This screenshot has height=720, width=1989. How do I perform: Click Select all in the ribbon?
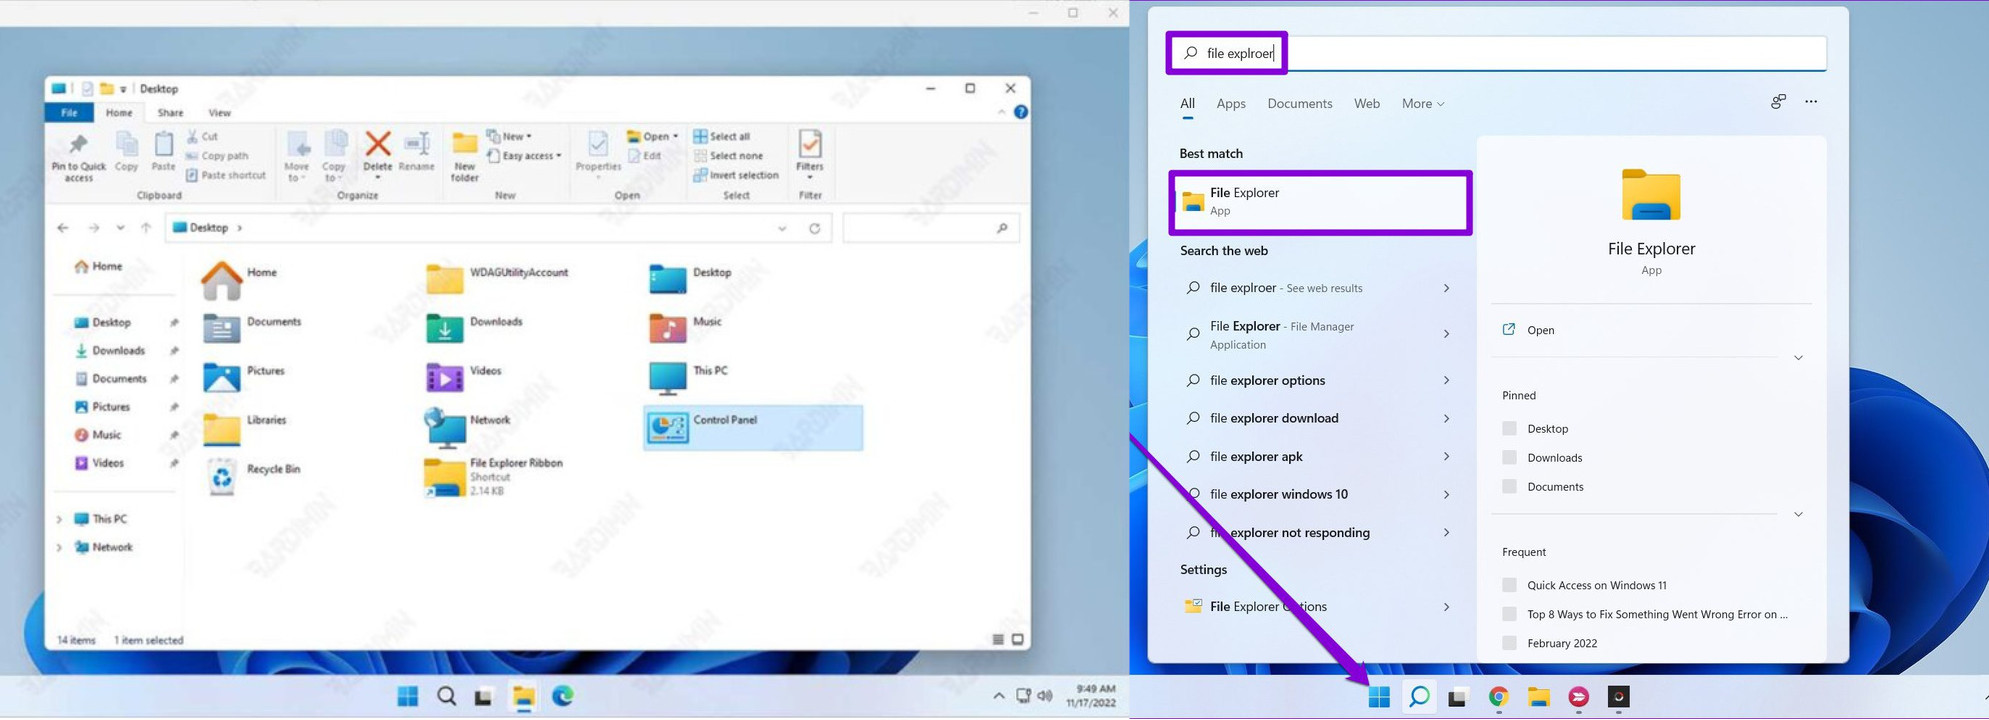click(x=722, y=136)
